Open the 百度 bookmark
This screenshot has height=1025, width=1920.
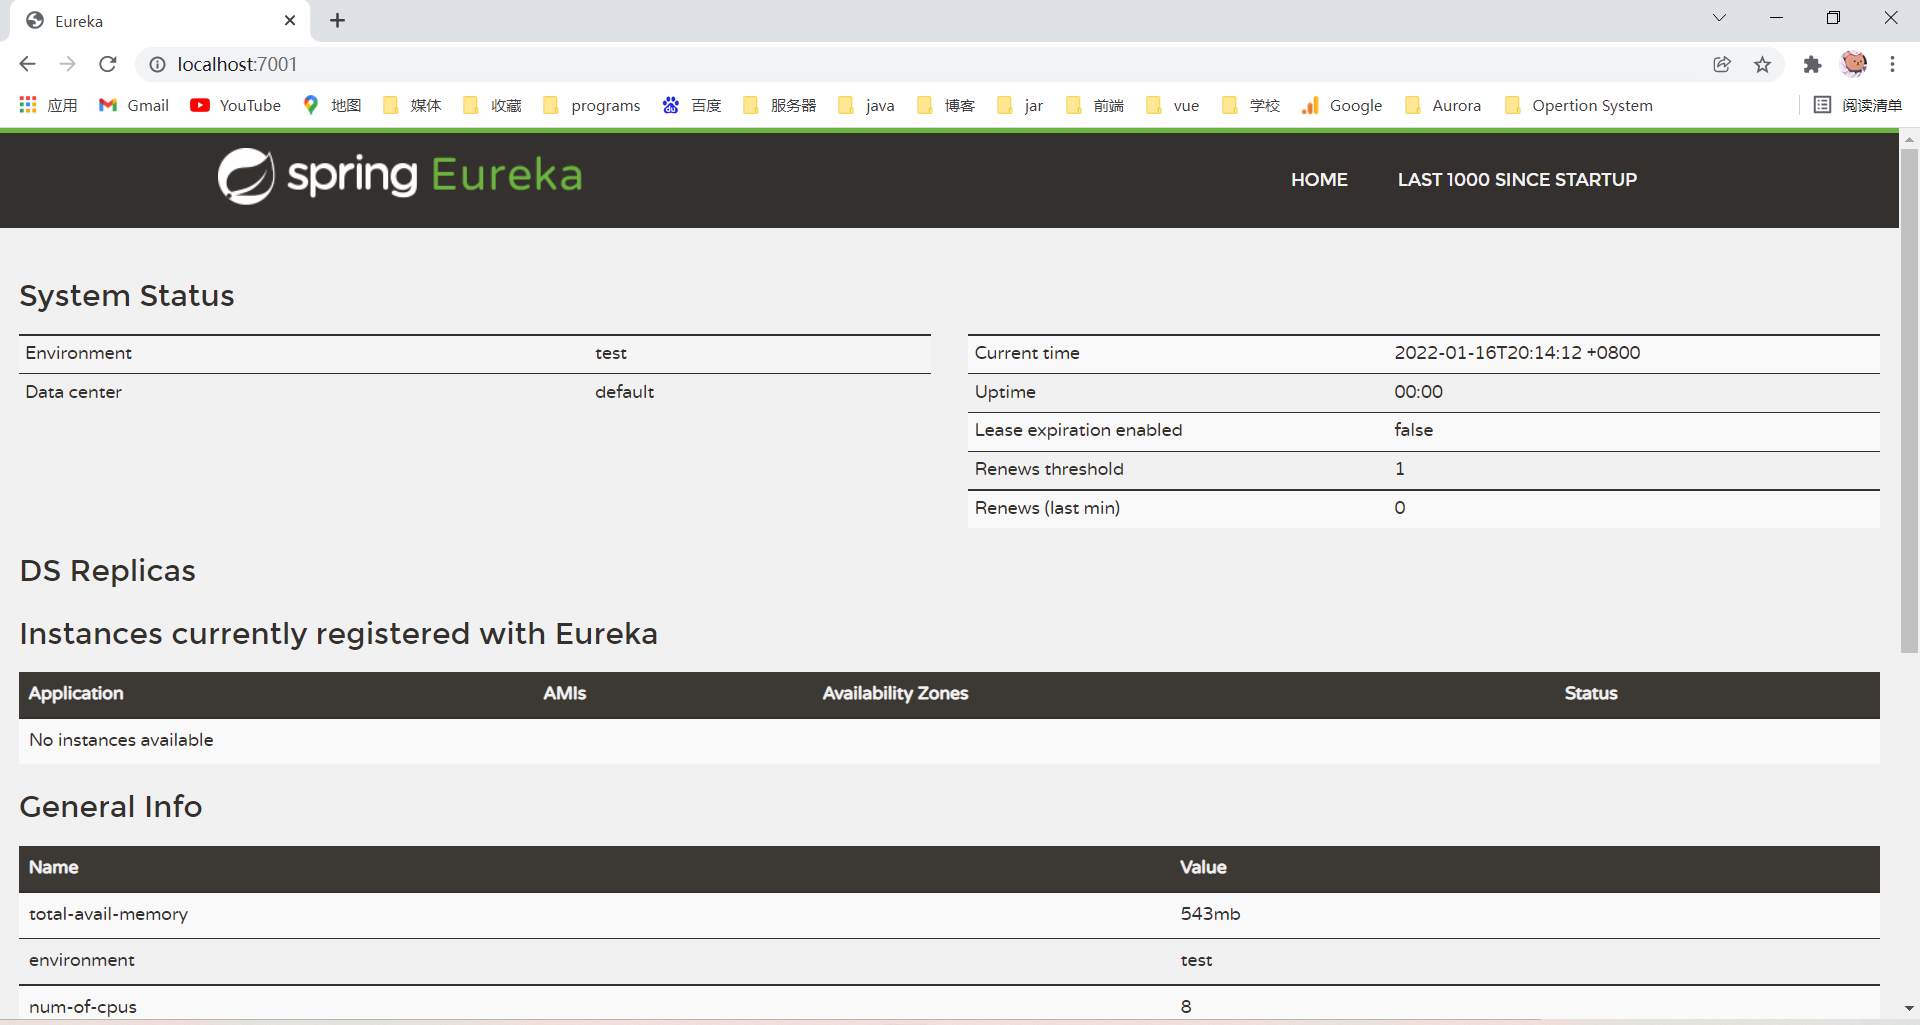[x=691, y=105]
